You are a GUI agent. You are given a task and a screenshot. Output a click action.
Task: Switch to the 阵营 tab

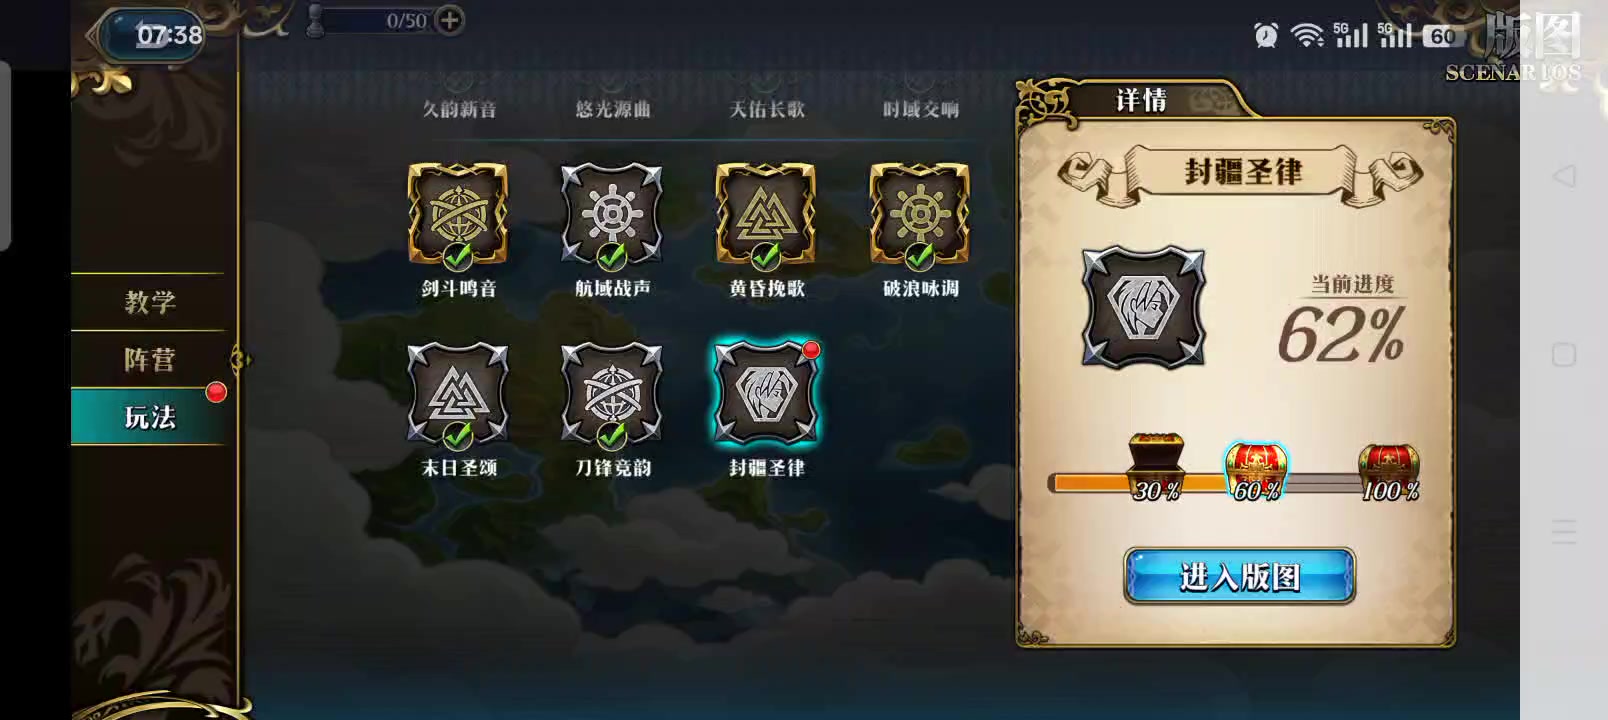click(x=150, y=359)
